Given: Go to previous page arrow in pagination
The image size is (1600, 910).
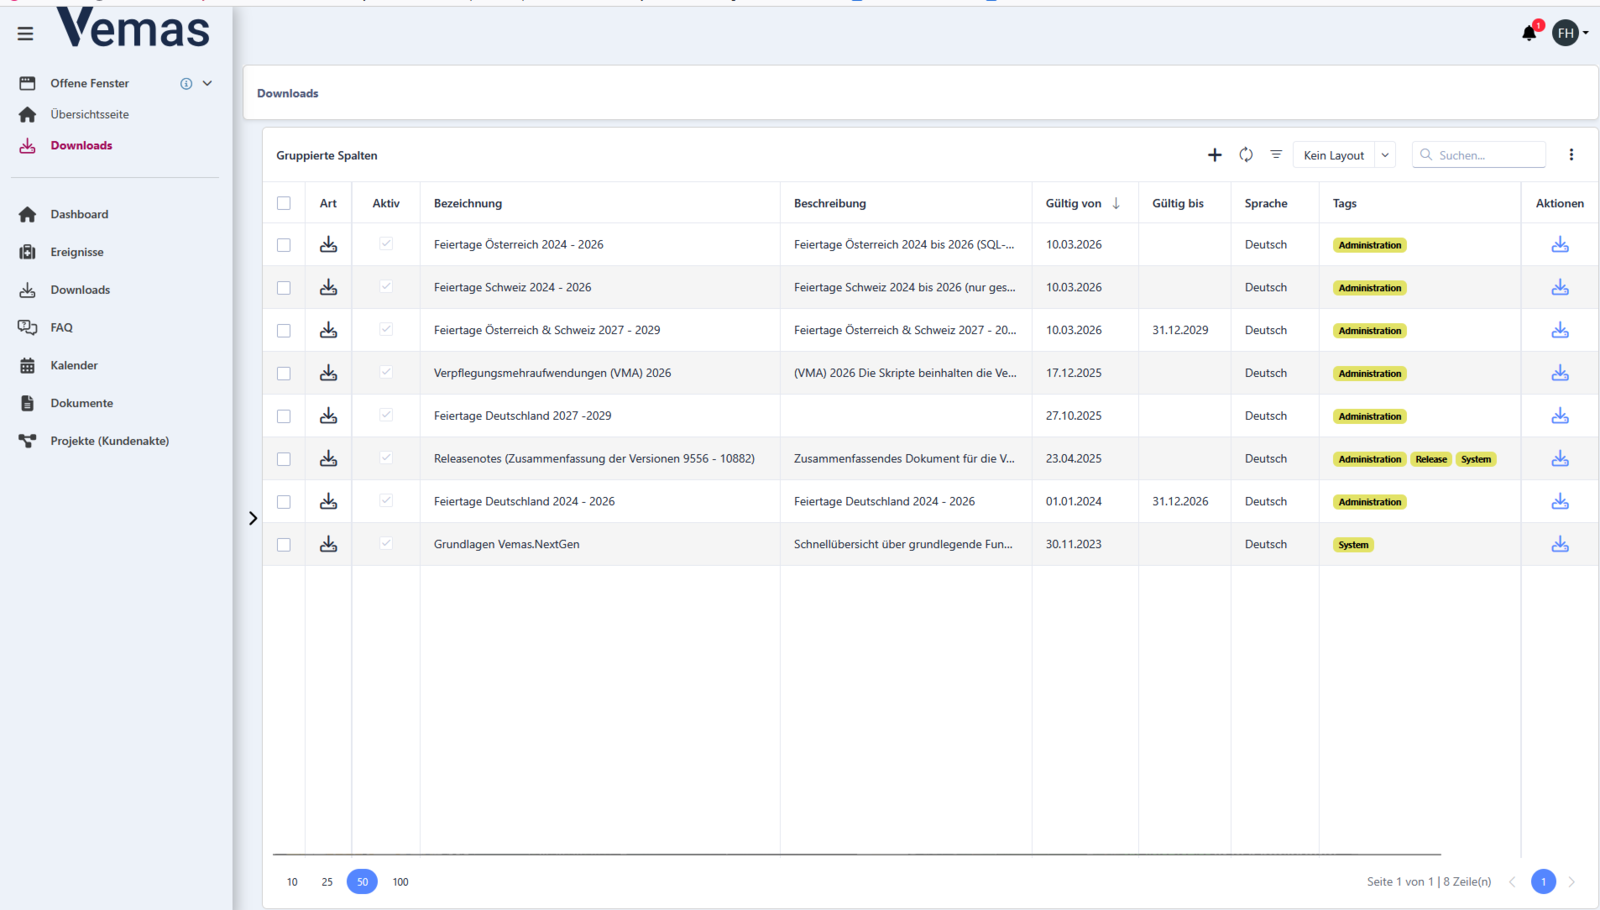Looking at the screenshot, I should pos(1512,882).
